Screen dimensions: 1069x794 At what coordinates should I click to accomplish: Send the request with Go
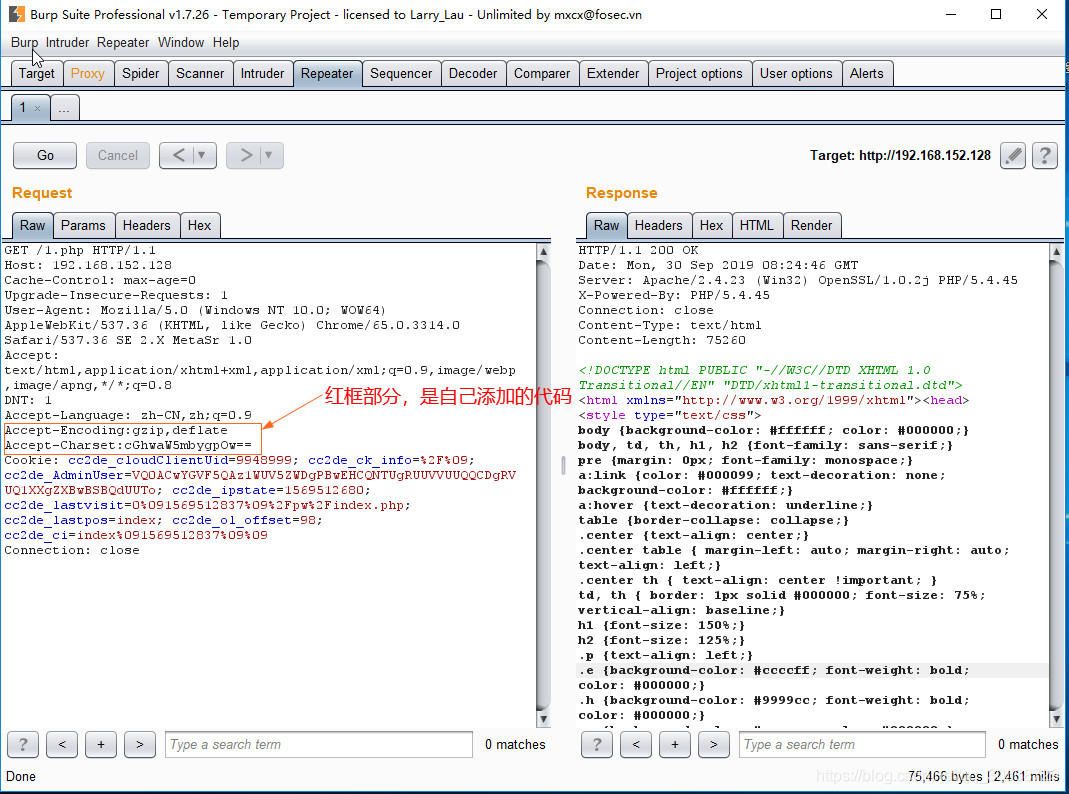tap(45, 155)
